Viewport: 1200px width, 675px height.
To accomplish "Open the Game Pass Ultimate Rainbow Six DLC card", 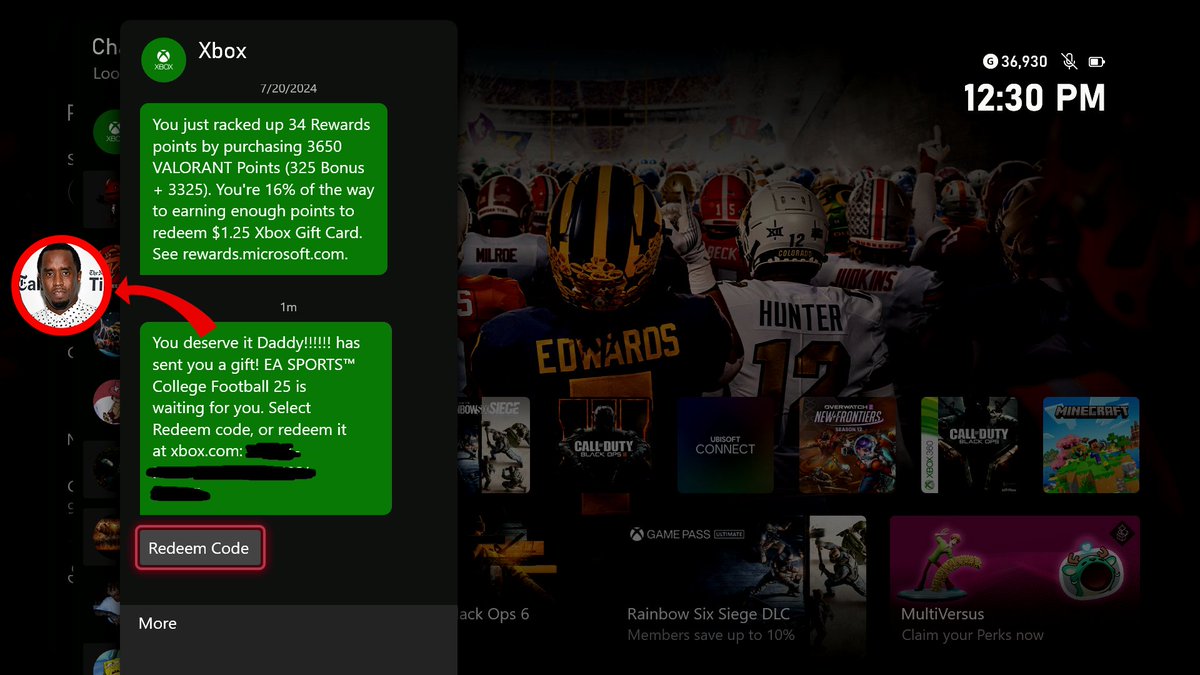I will click(743, 583).
